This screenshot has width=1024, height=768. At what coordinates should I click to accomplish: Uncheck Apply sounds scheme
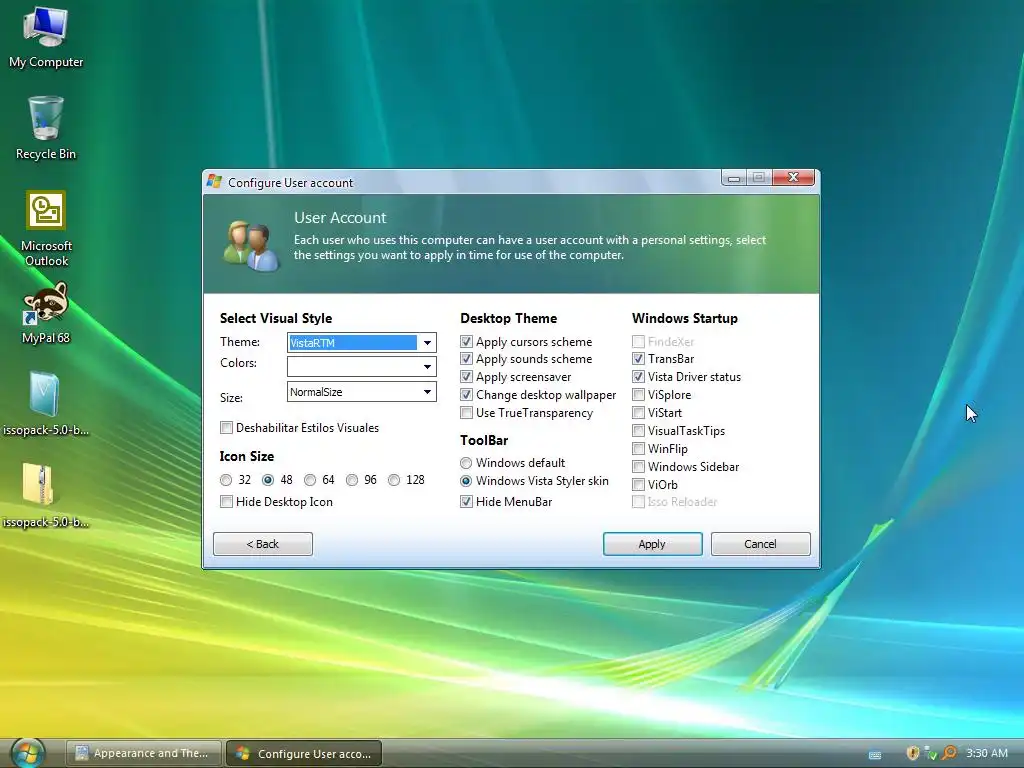coord(466,359)
